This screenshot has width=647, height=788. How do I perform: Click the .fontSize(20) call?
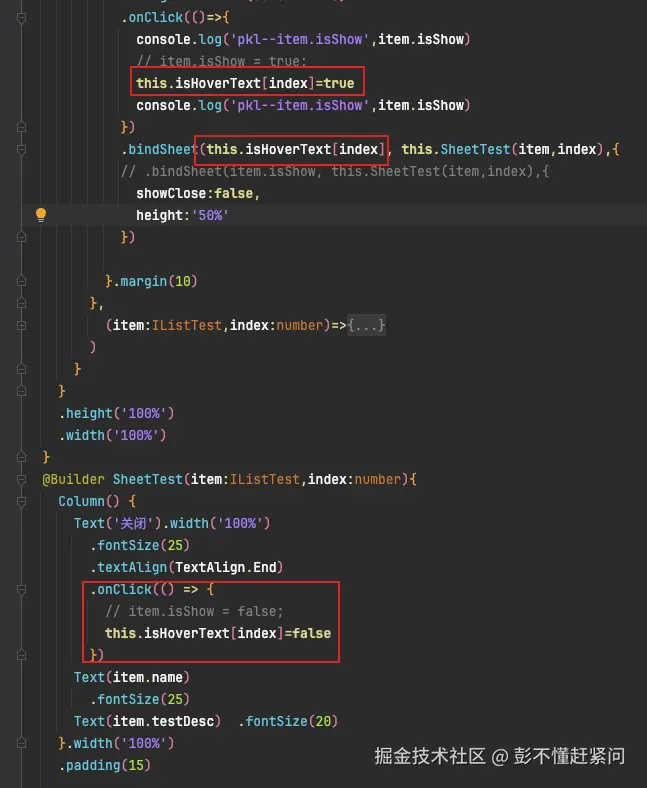click(x=288, y=722)
